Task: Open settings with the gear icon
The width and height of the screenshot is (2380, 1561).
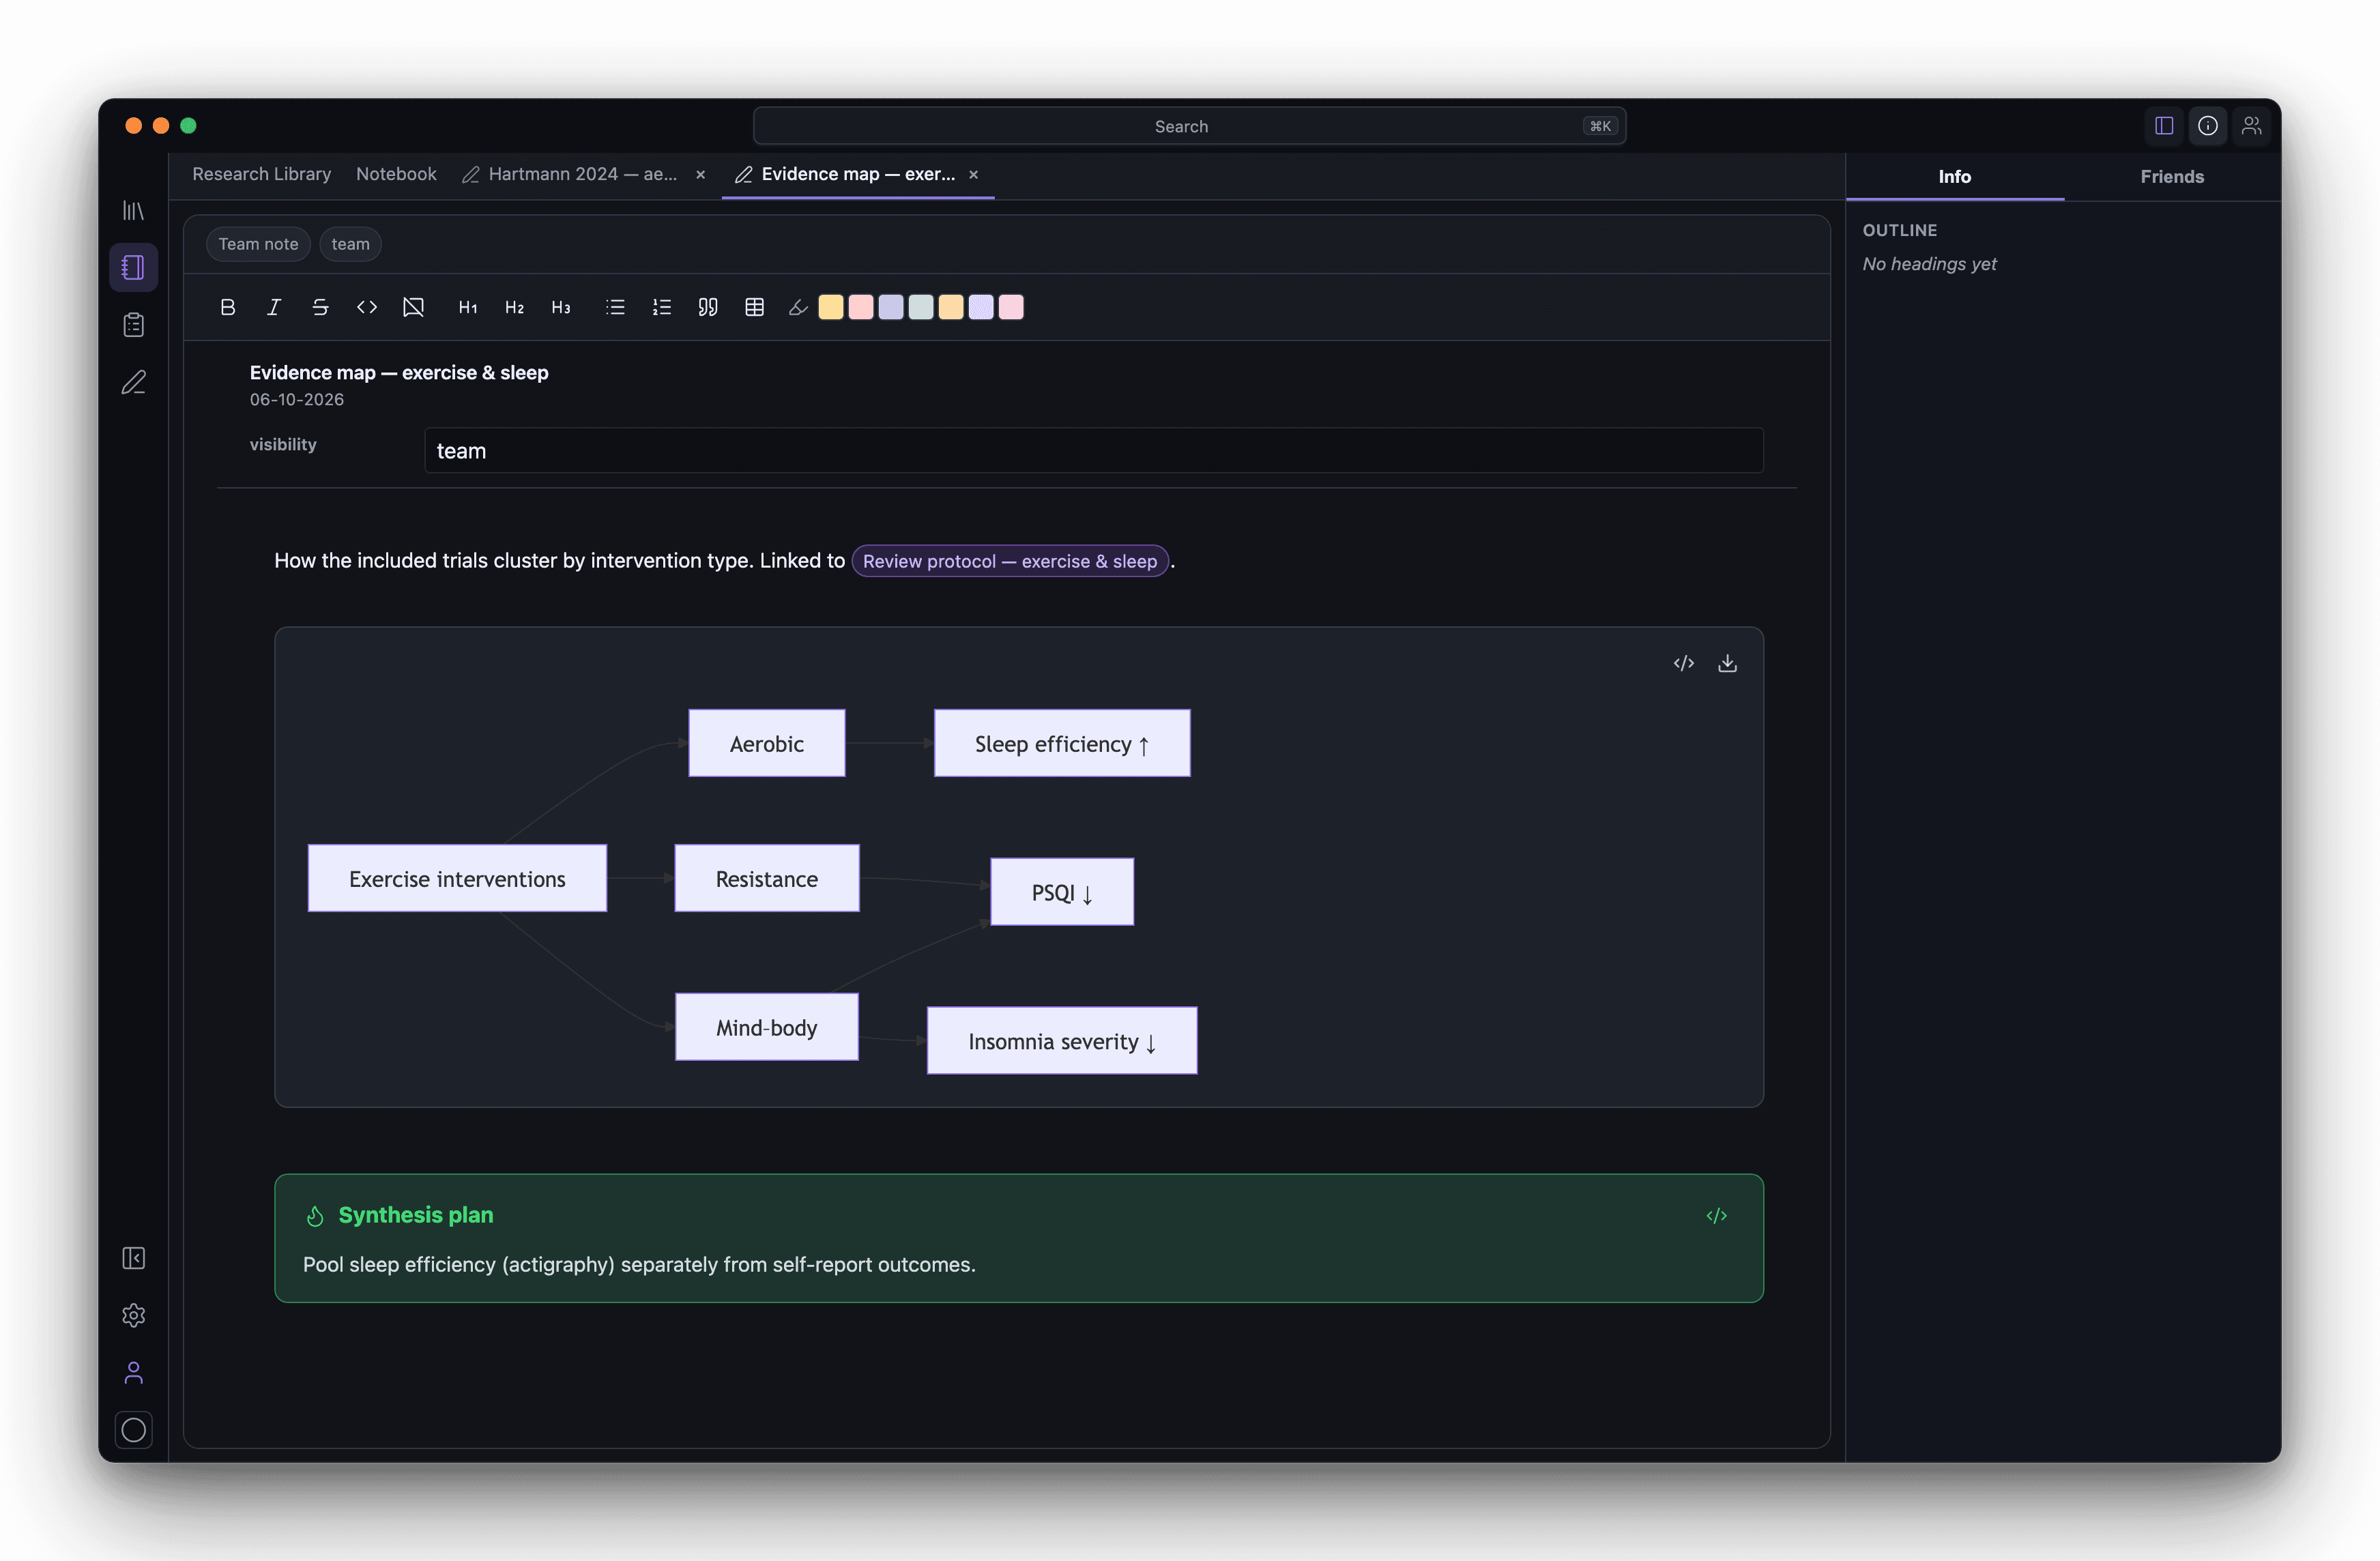Action: coord(133,1315)
